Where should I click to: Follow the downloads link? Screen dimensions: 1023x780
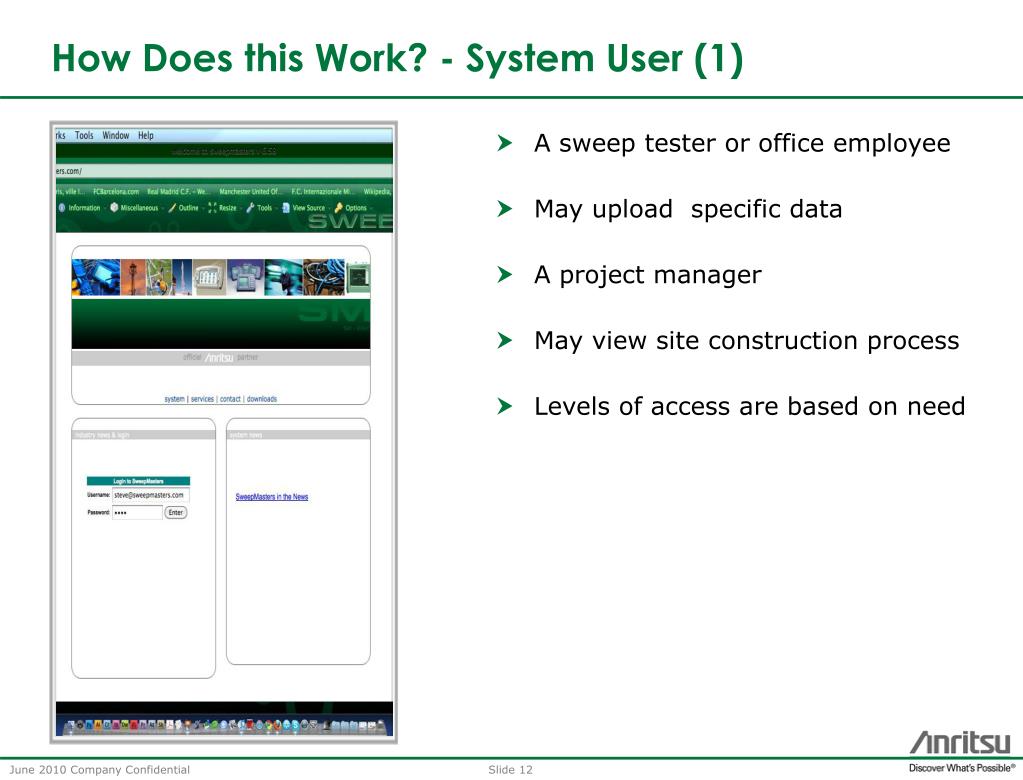262,398
